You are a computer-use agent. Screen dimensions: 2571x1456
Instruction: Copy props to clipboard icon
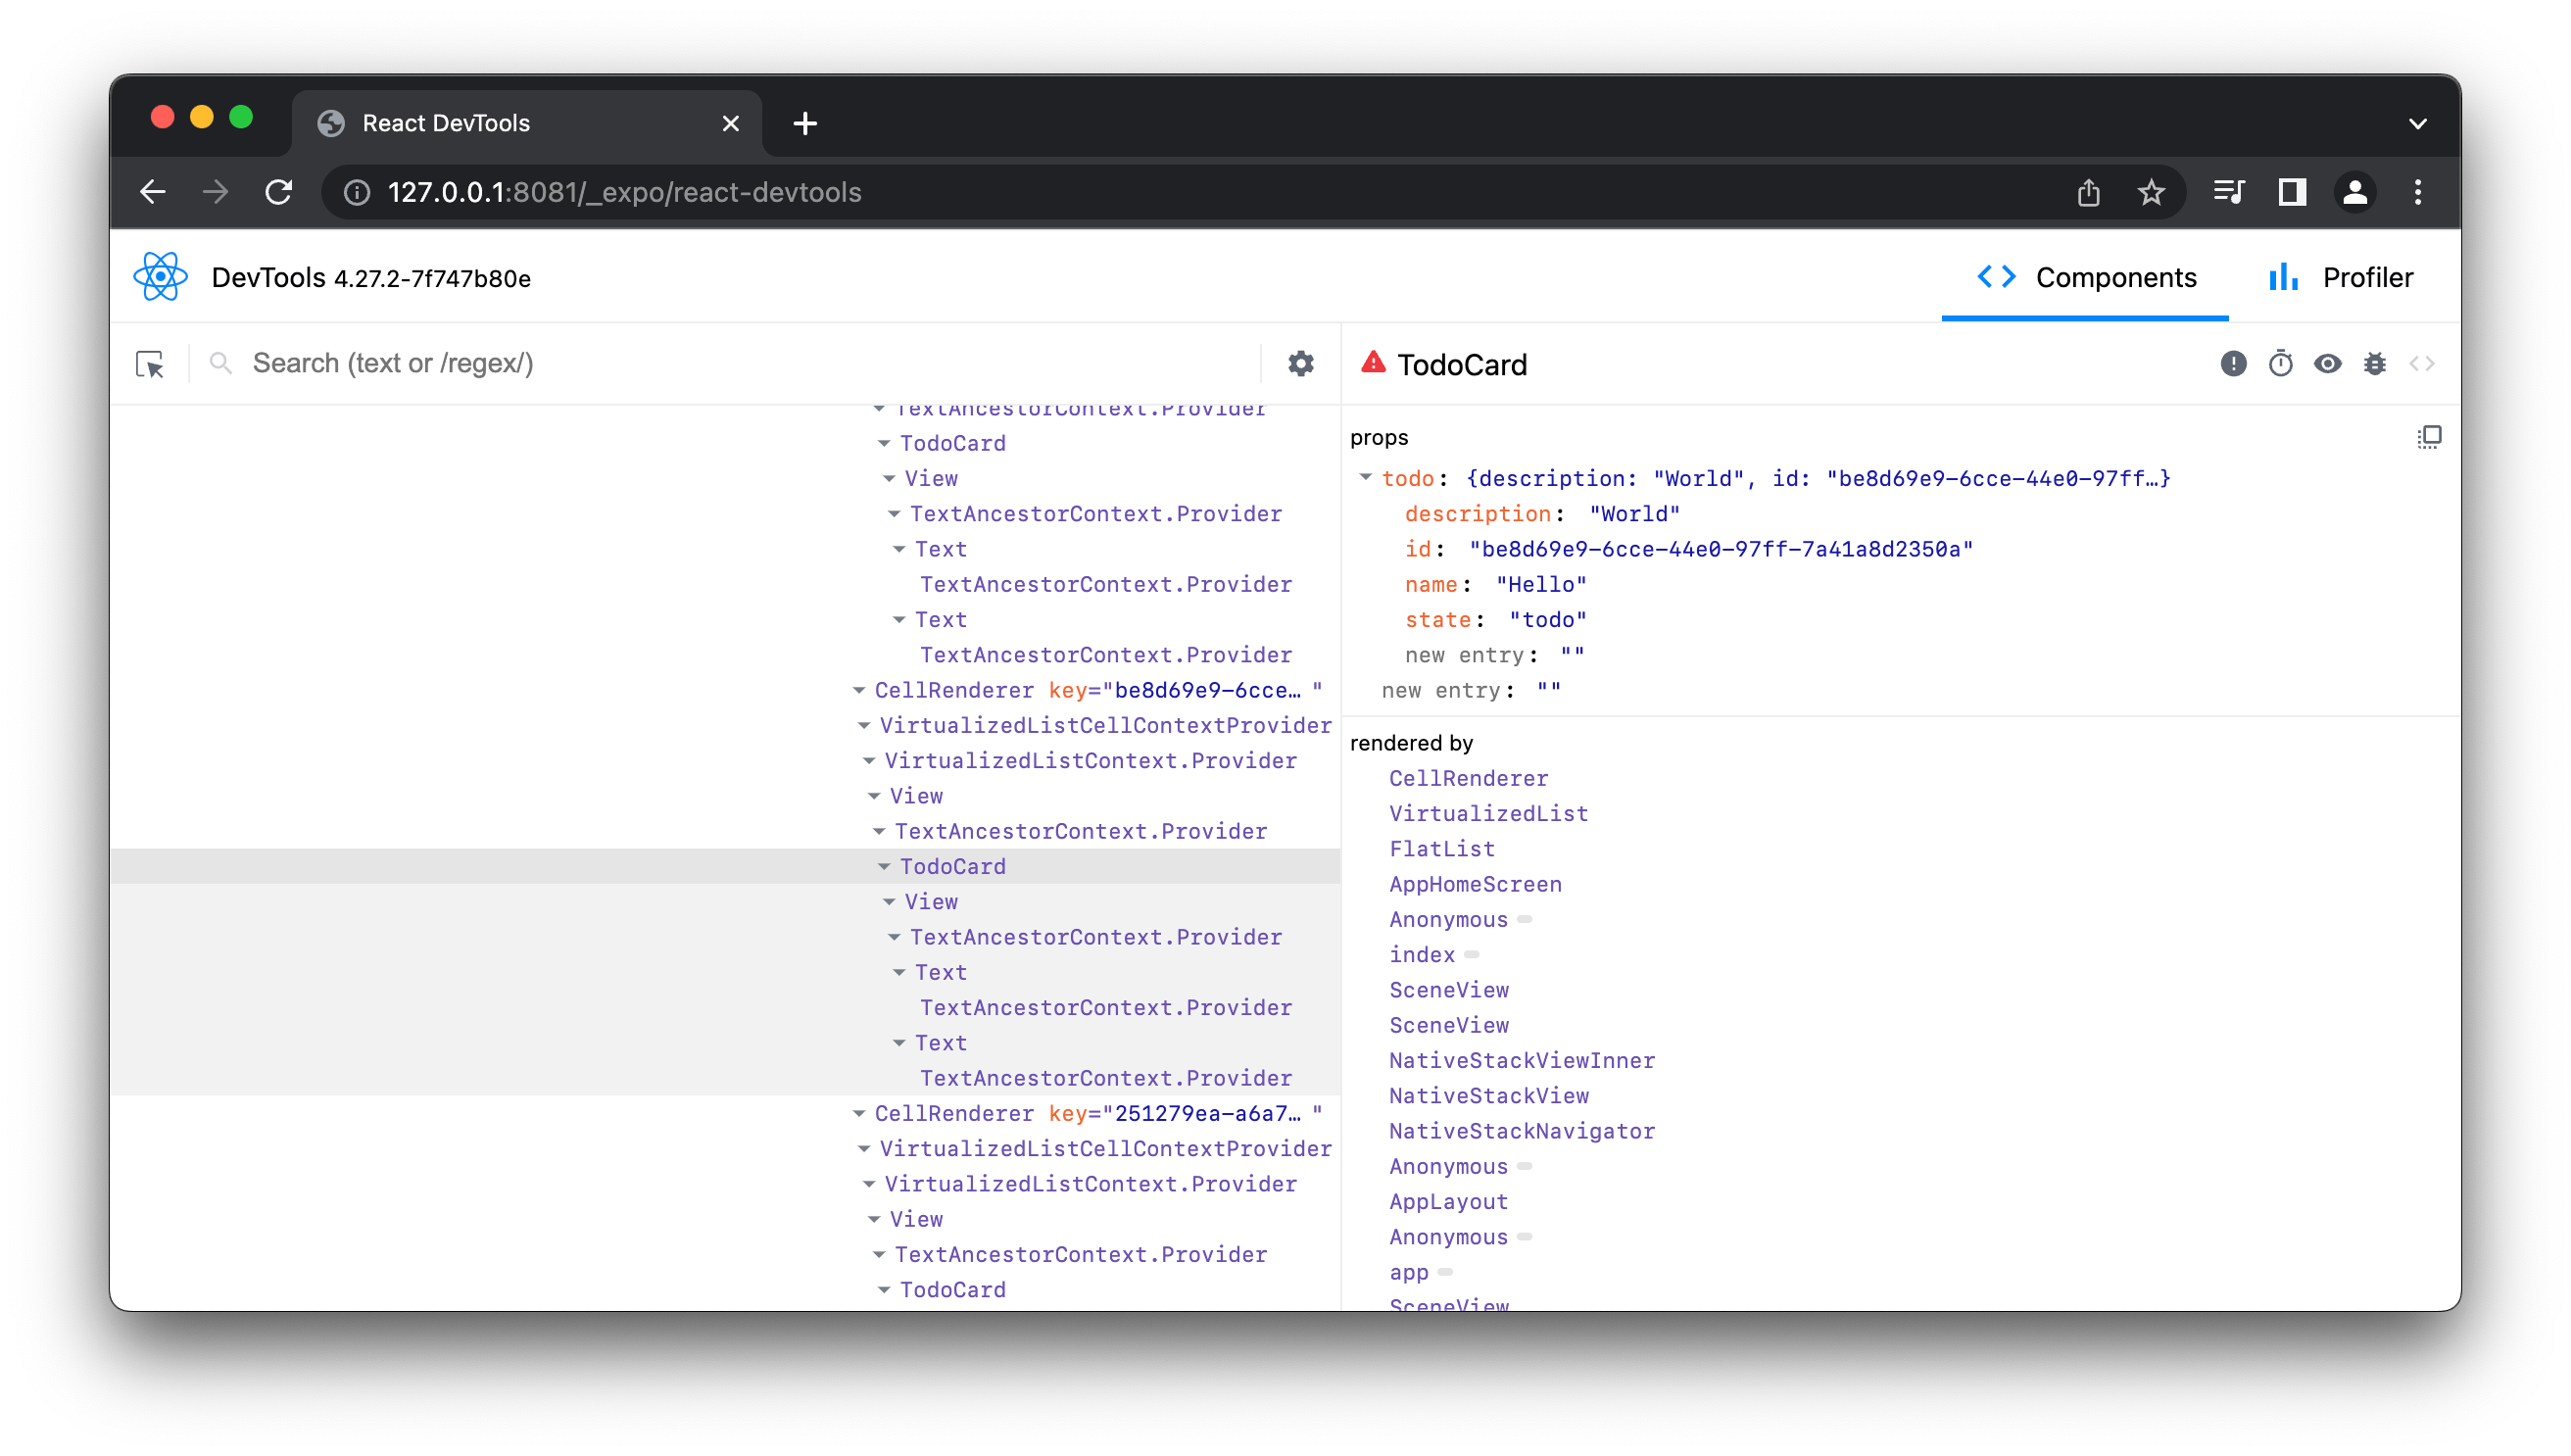click(x=2428, y=437)
